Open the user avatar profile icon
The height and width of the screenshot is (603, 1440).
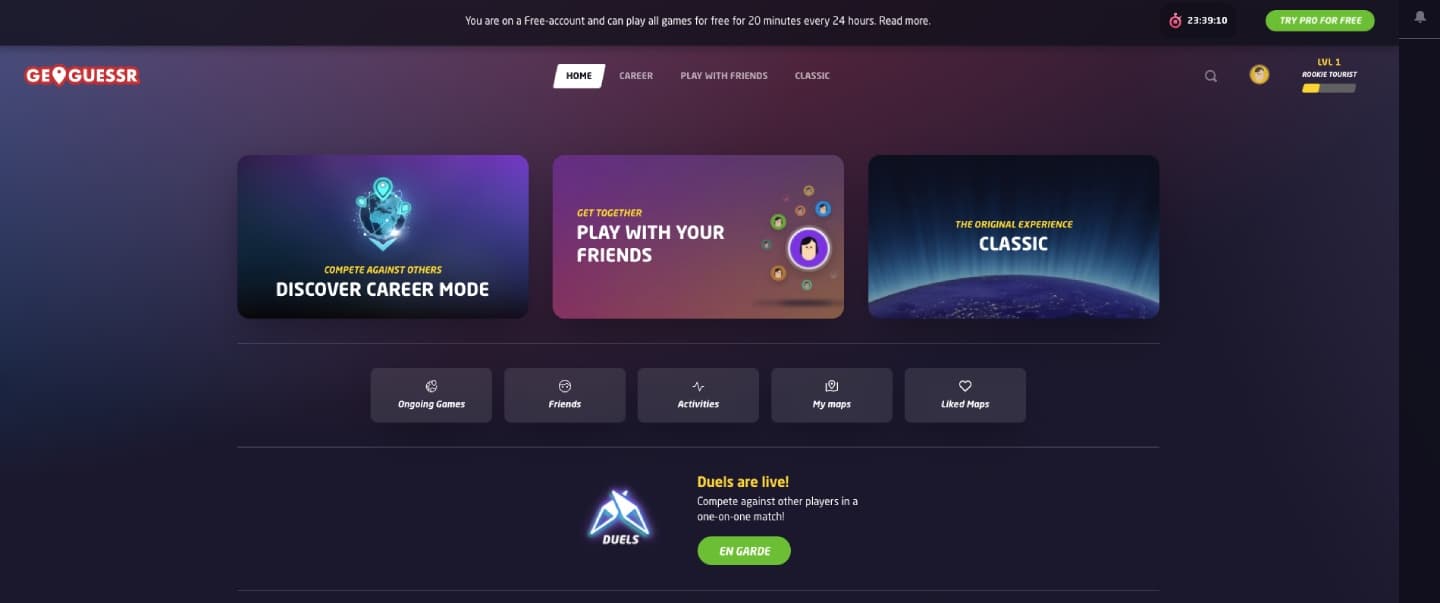pyautogui.click(x=1259, y=75)
